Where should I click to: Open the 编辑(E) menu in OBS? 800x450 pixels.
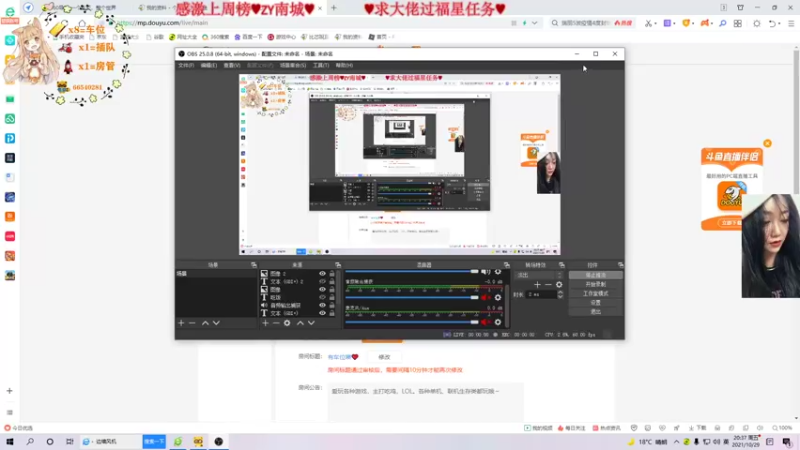(209, 65)
